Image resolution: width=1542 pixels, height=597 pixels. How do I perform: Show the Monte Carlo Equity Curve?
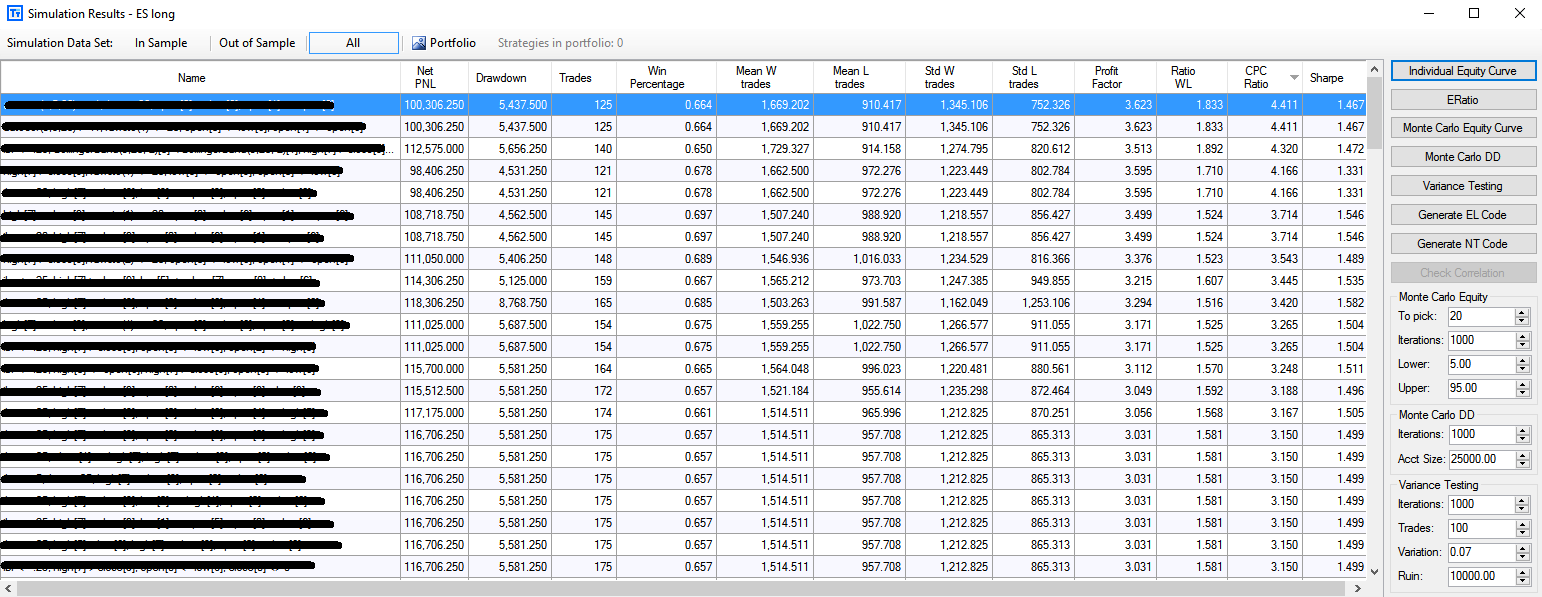click(1463, 128)
